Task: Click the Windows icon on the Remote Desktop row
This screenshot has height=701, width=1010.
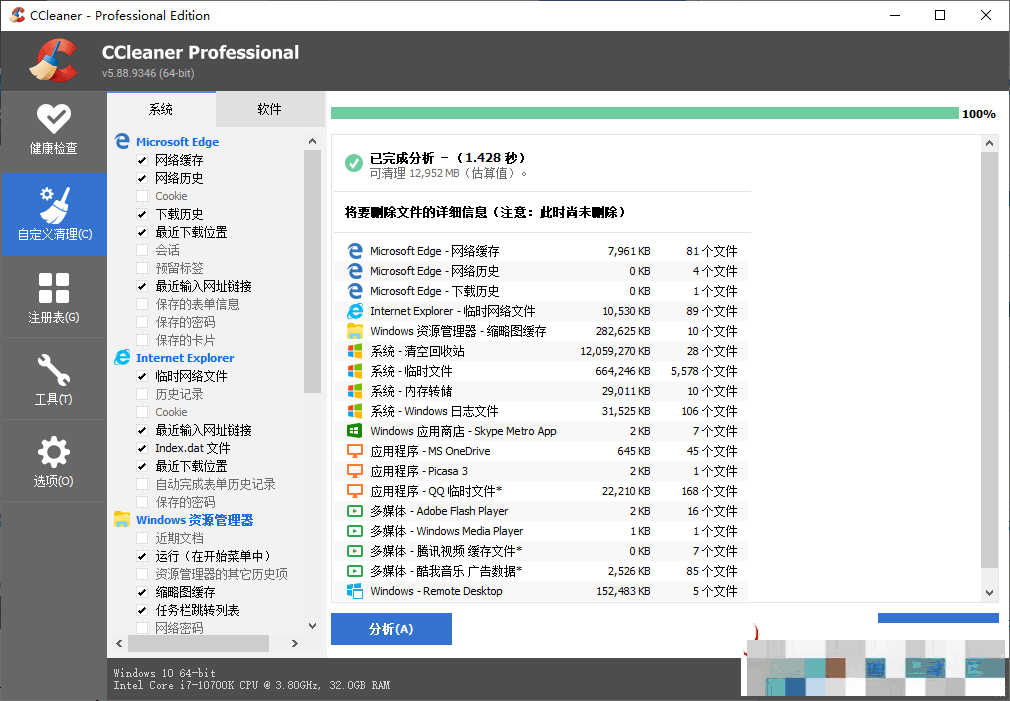Action: point(354,590)
